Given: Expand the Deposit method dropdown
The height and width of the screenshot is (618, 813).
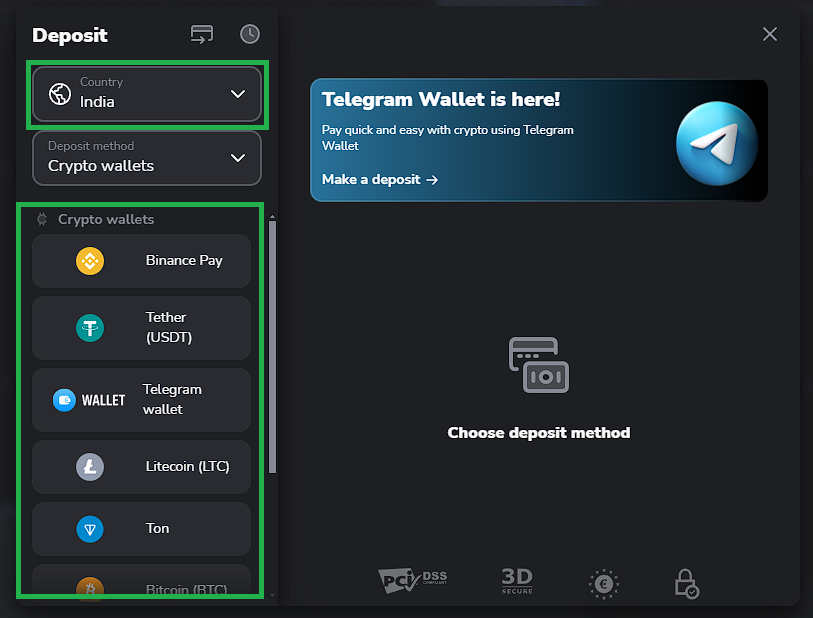Looking at the screenshot, I should click(147, 157).
